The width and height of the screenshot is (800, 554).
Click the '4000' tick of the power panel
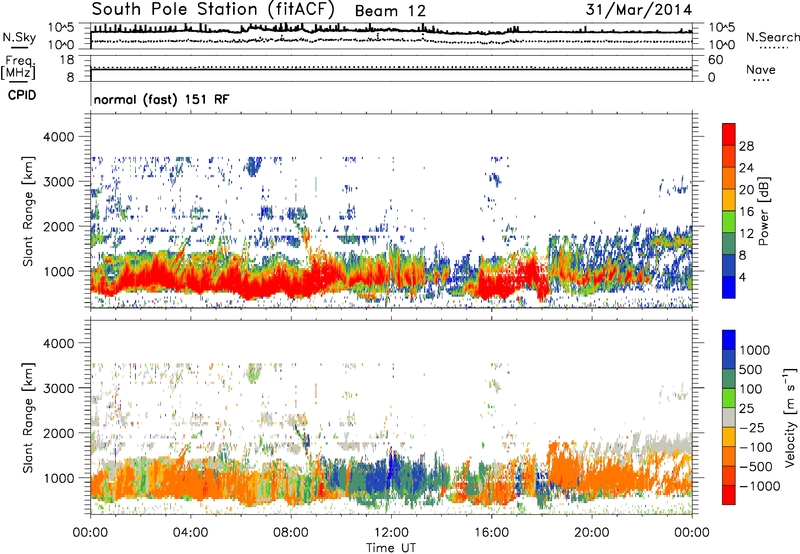pyautogui.click(x=58, y=137)
